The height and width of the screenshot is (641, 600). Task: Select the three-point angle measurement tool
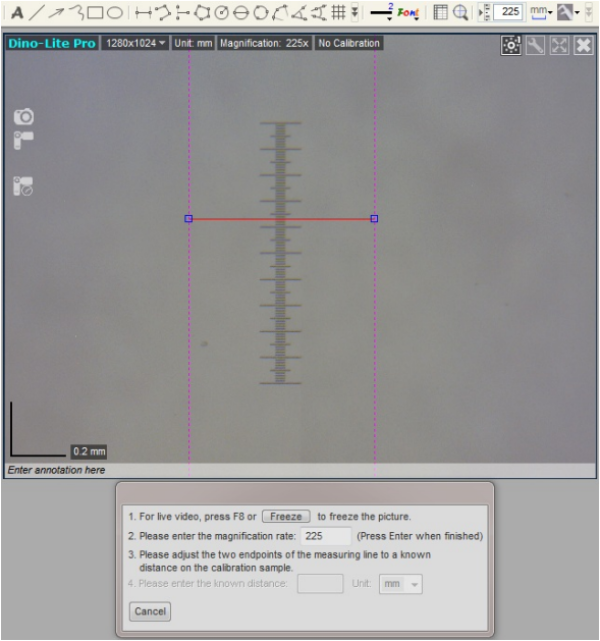click(x=299, y=13)
